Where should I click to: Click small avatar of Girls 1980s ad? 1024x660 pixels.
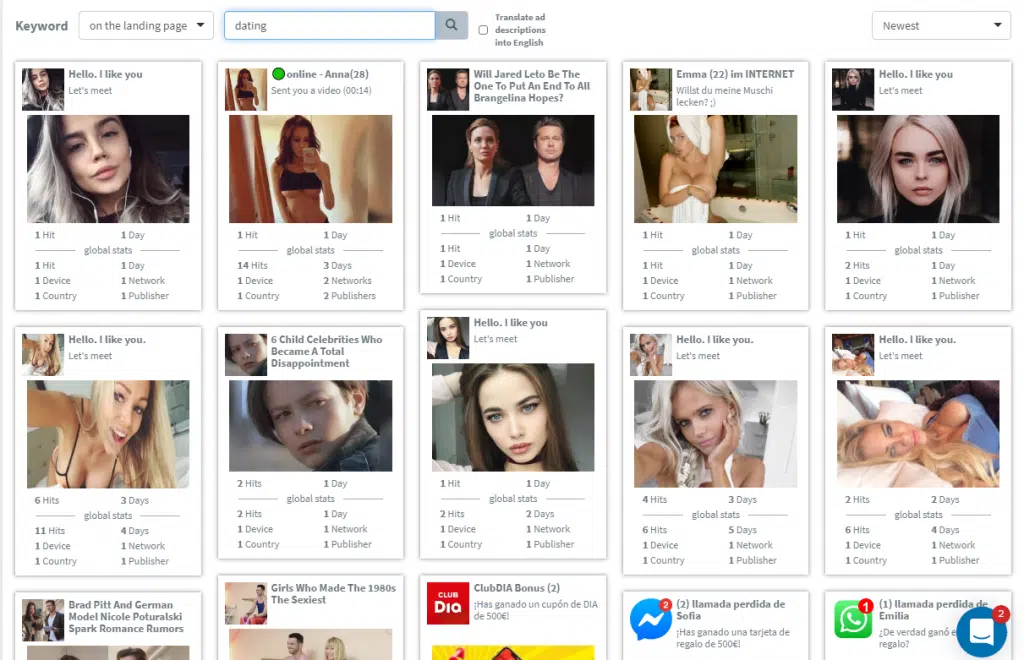coord(246,603)
